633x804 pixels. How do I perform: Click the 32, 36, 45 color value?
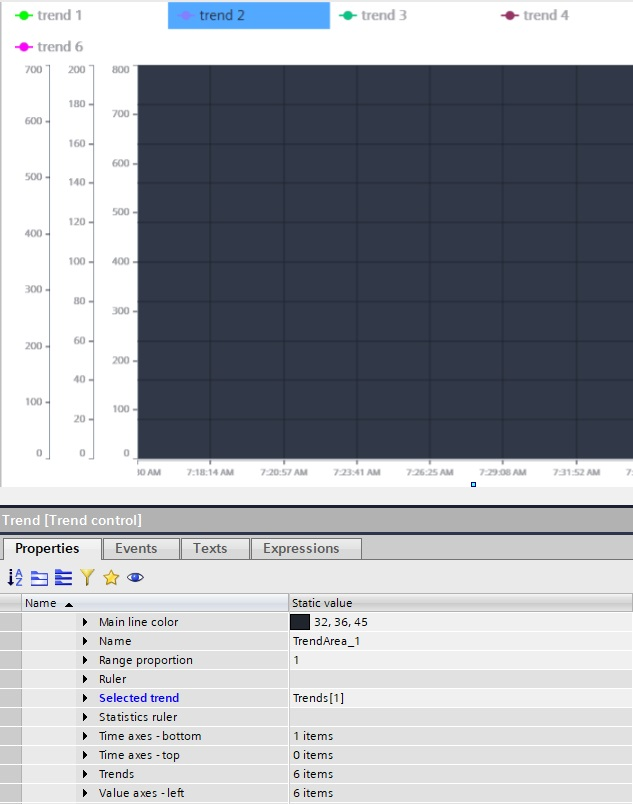(x=341, y=622)
